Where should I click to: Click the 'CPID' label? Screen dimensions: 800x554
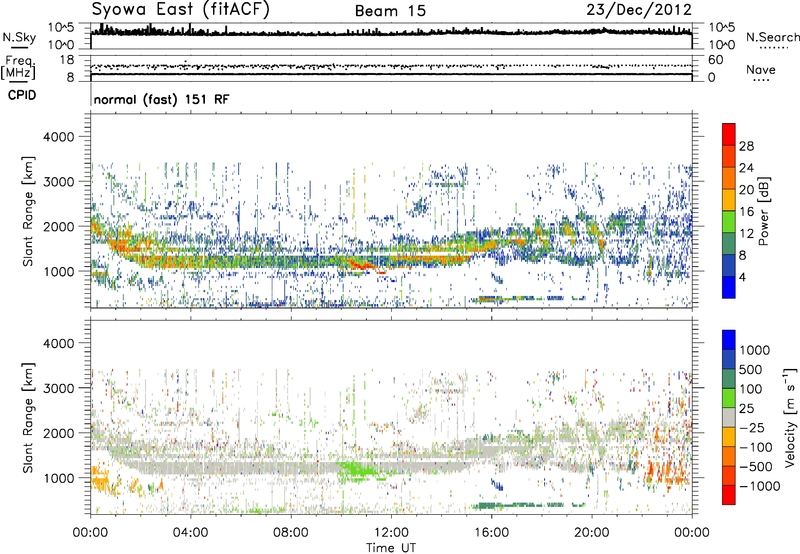(22, 95)
